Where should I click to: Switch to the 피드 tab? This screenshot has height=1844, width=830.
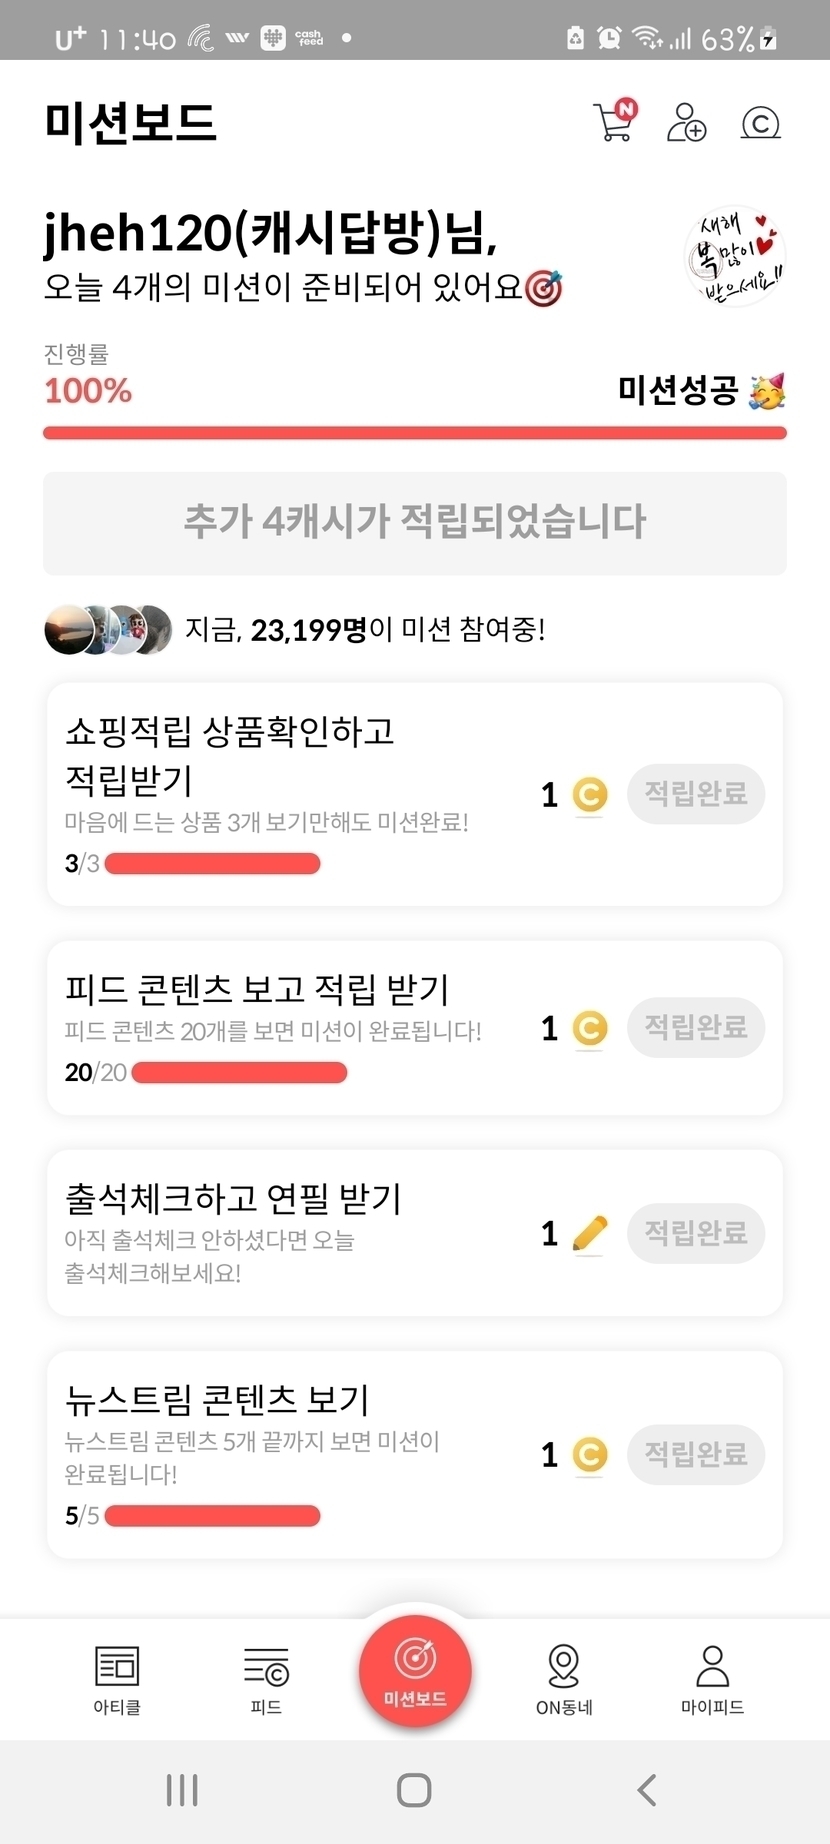click(266, 1679)
